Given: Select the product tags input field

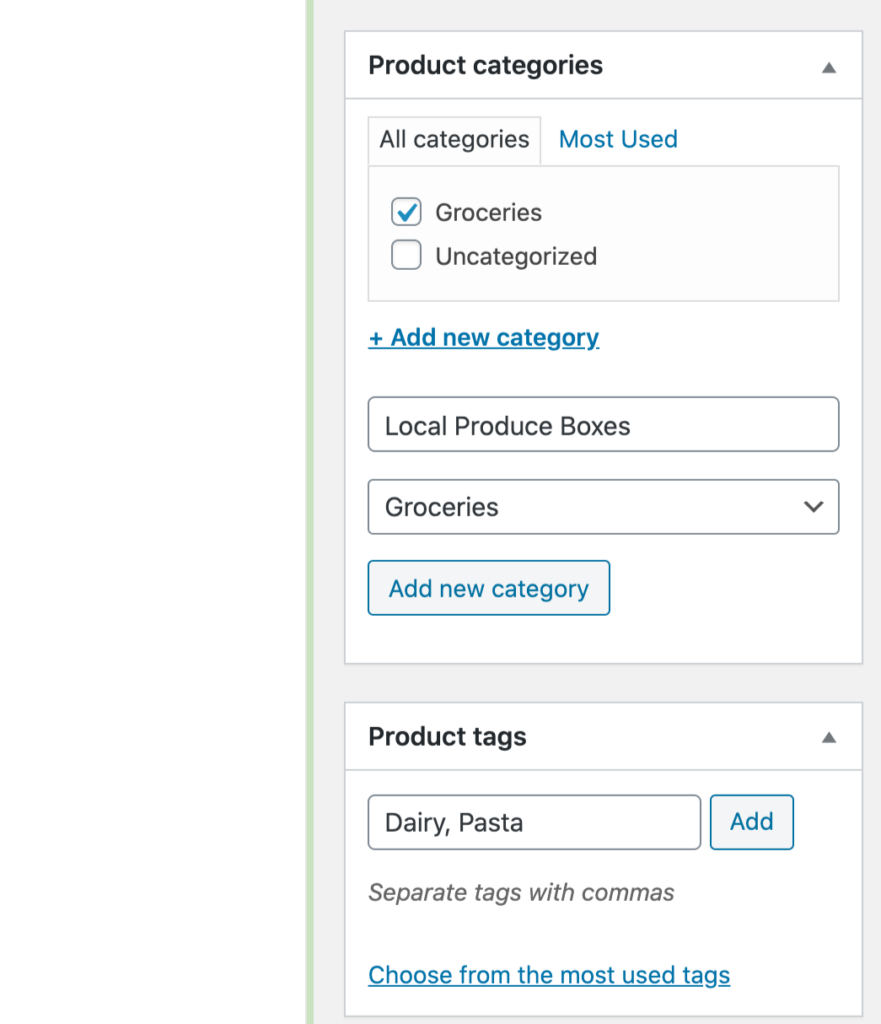Looking at the screenshot, I should [x=534, y=822].
